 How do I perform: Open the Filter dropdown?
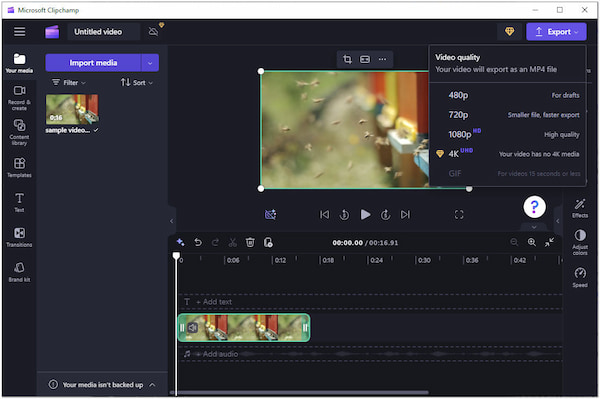point(69,82)
